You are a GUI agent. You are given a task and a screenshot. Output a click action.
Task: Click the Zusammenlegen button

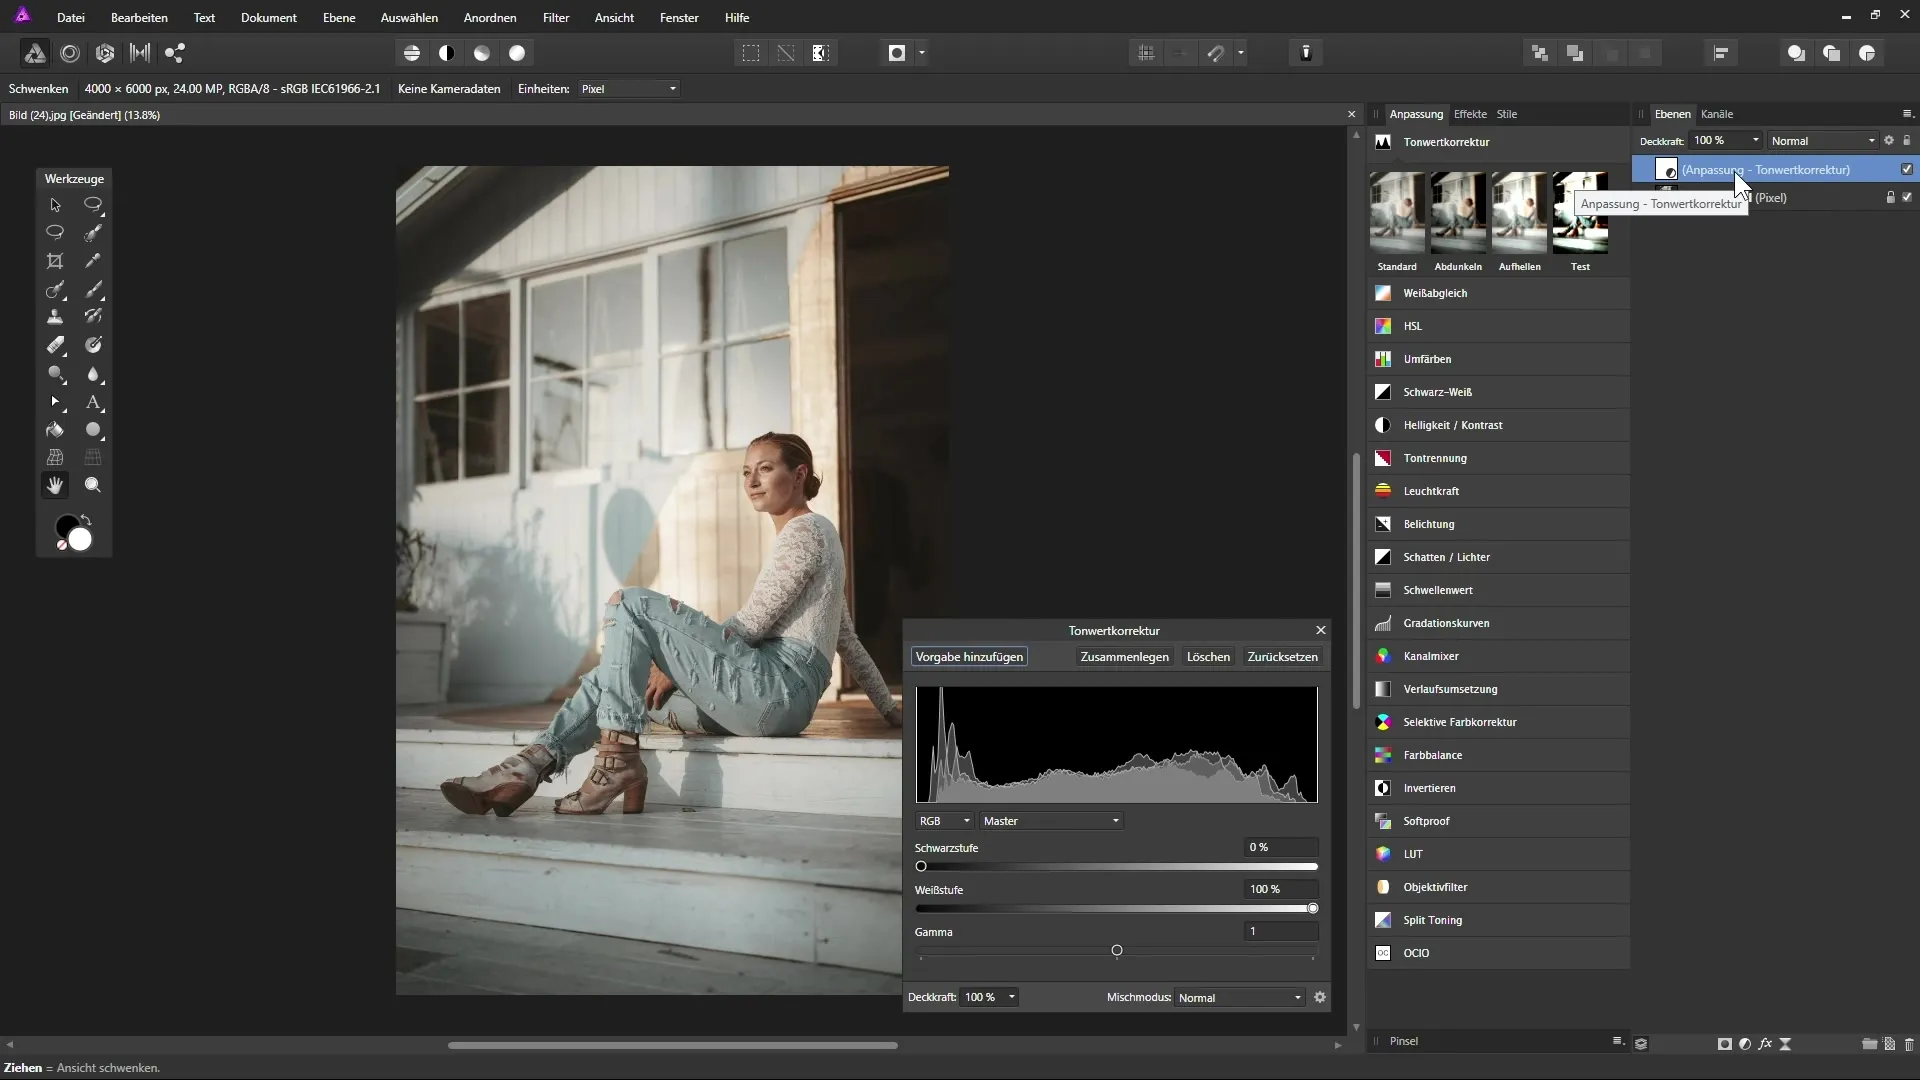pyautogui.click(x=1124, y=657)
